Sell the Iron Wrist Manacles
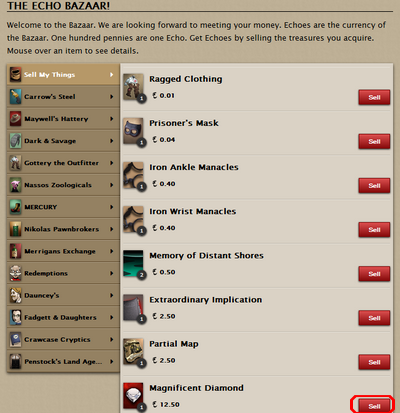Viewport: 400px width, 413px height. click(x=374, y=230)
